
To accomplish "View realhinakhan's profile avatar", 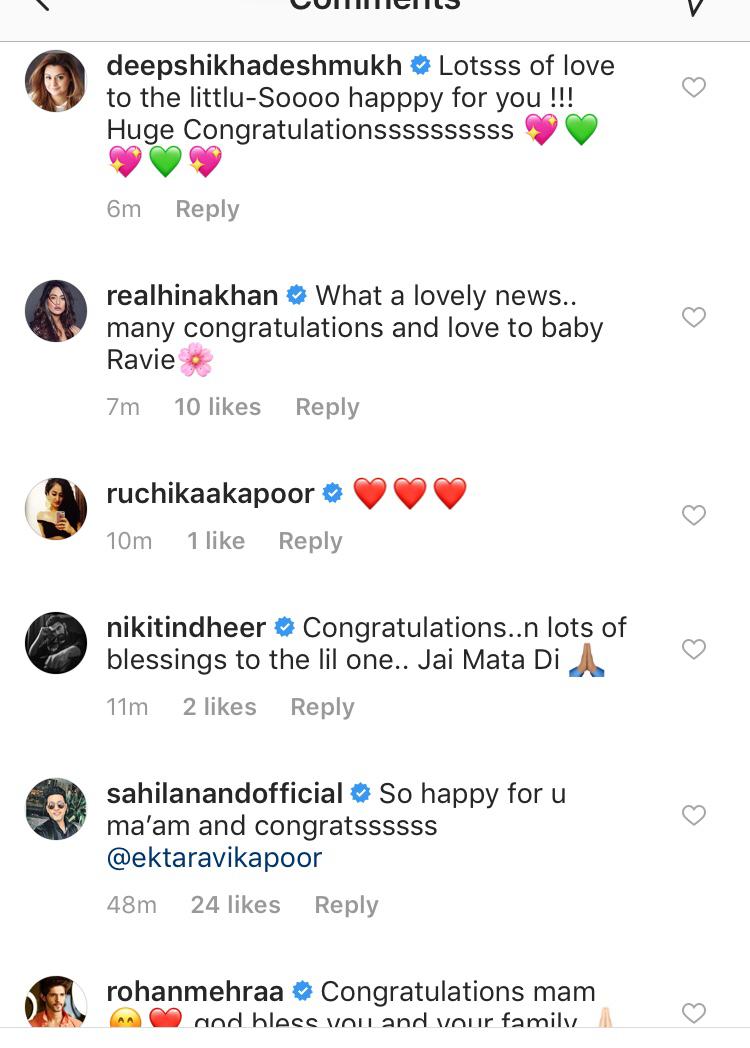I will click(56, 311).
